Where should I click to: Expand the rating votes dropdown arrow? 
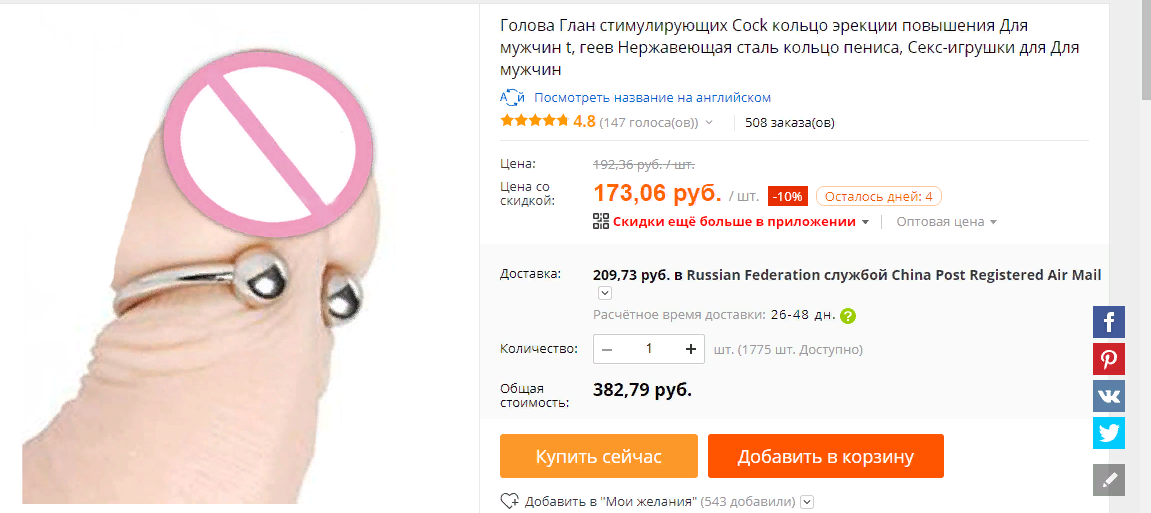pyautogui.click(x=708, y=123)
